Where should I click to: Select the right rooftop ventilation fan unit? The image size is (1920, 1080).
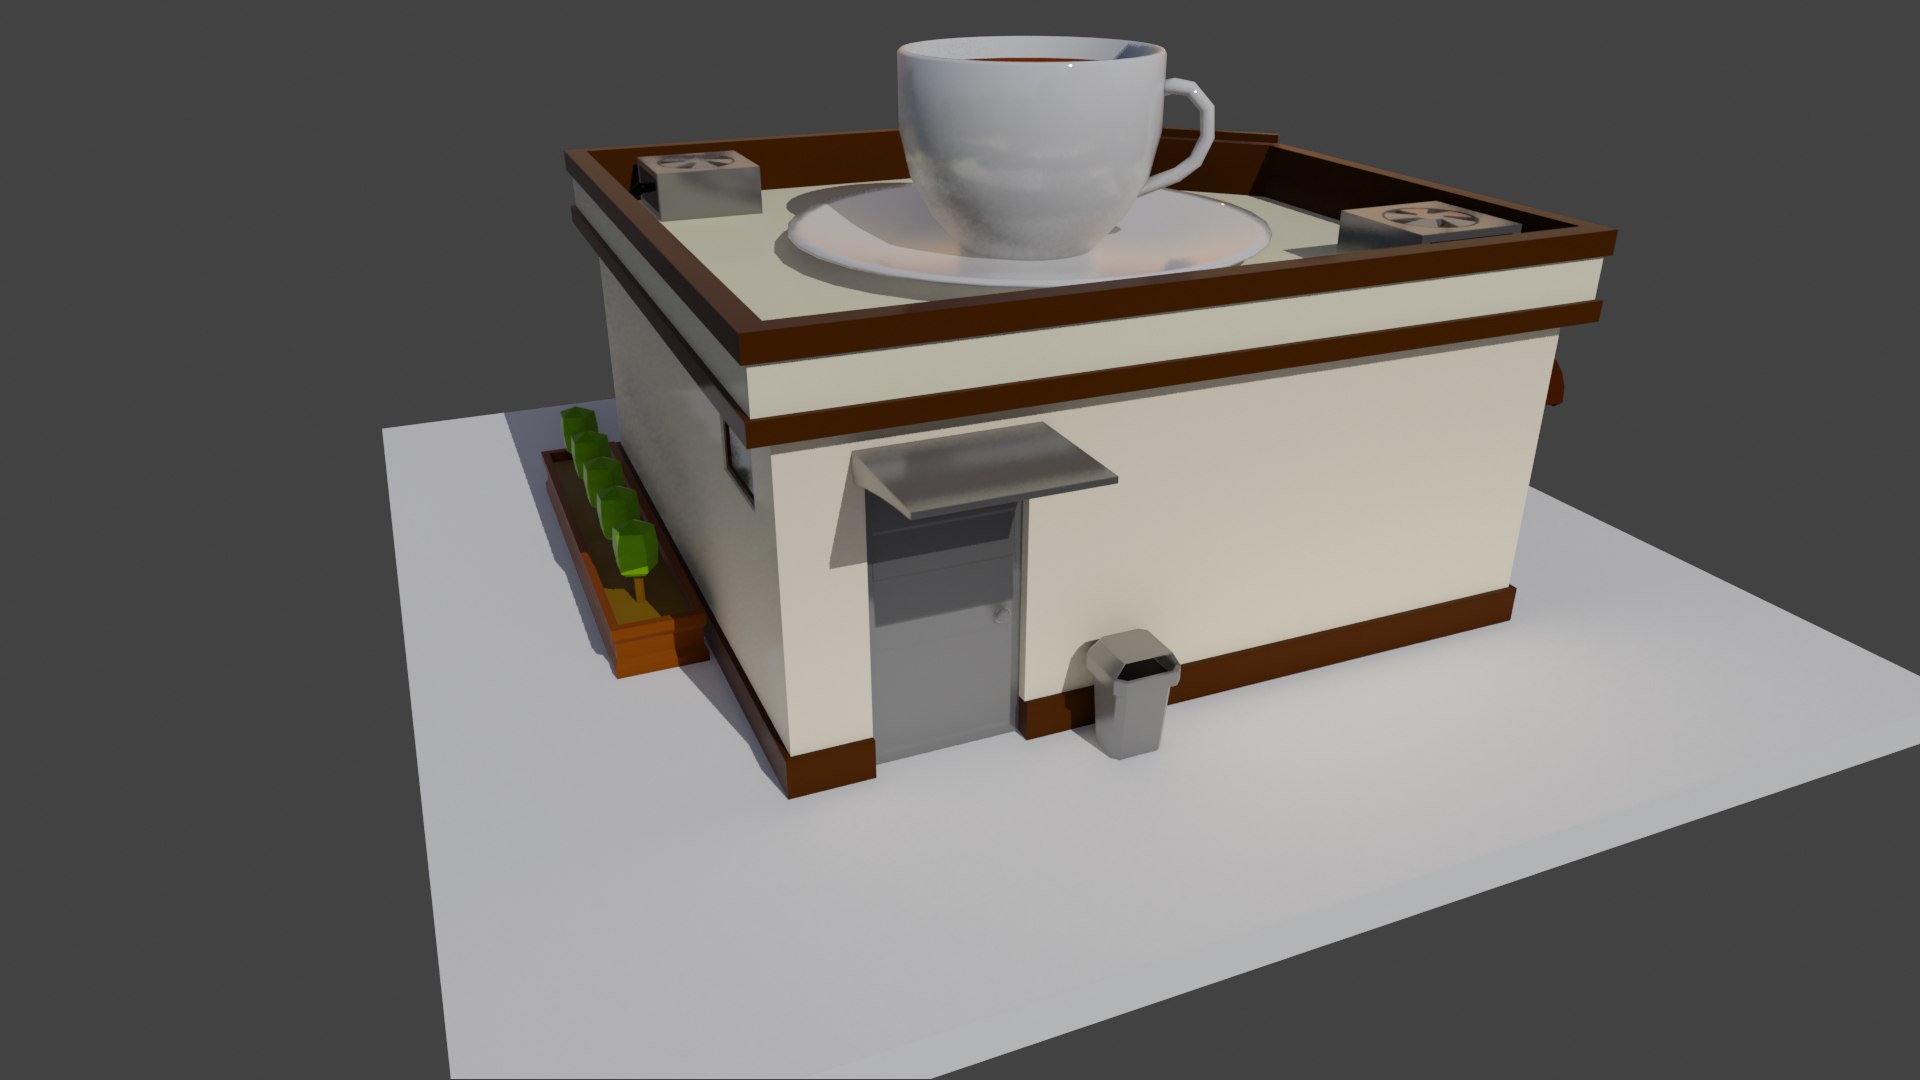tap(1428, 227)
